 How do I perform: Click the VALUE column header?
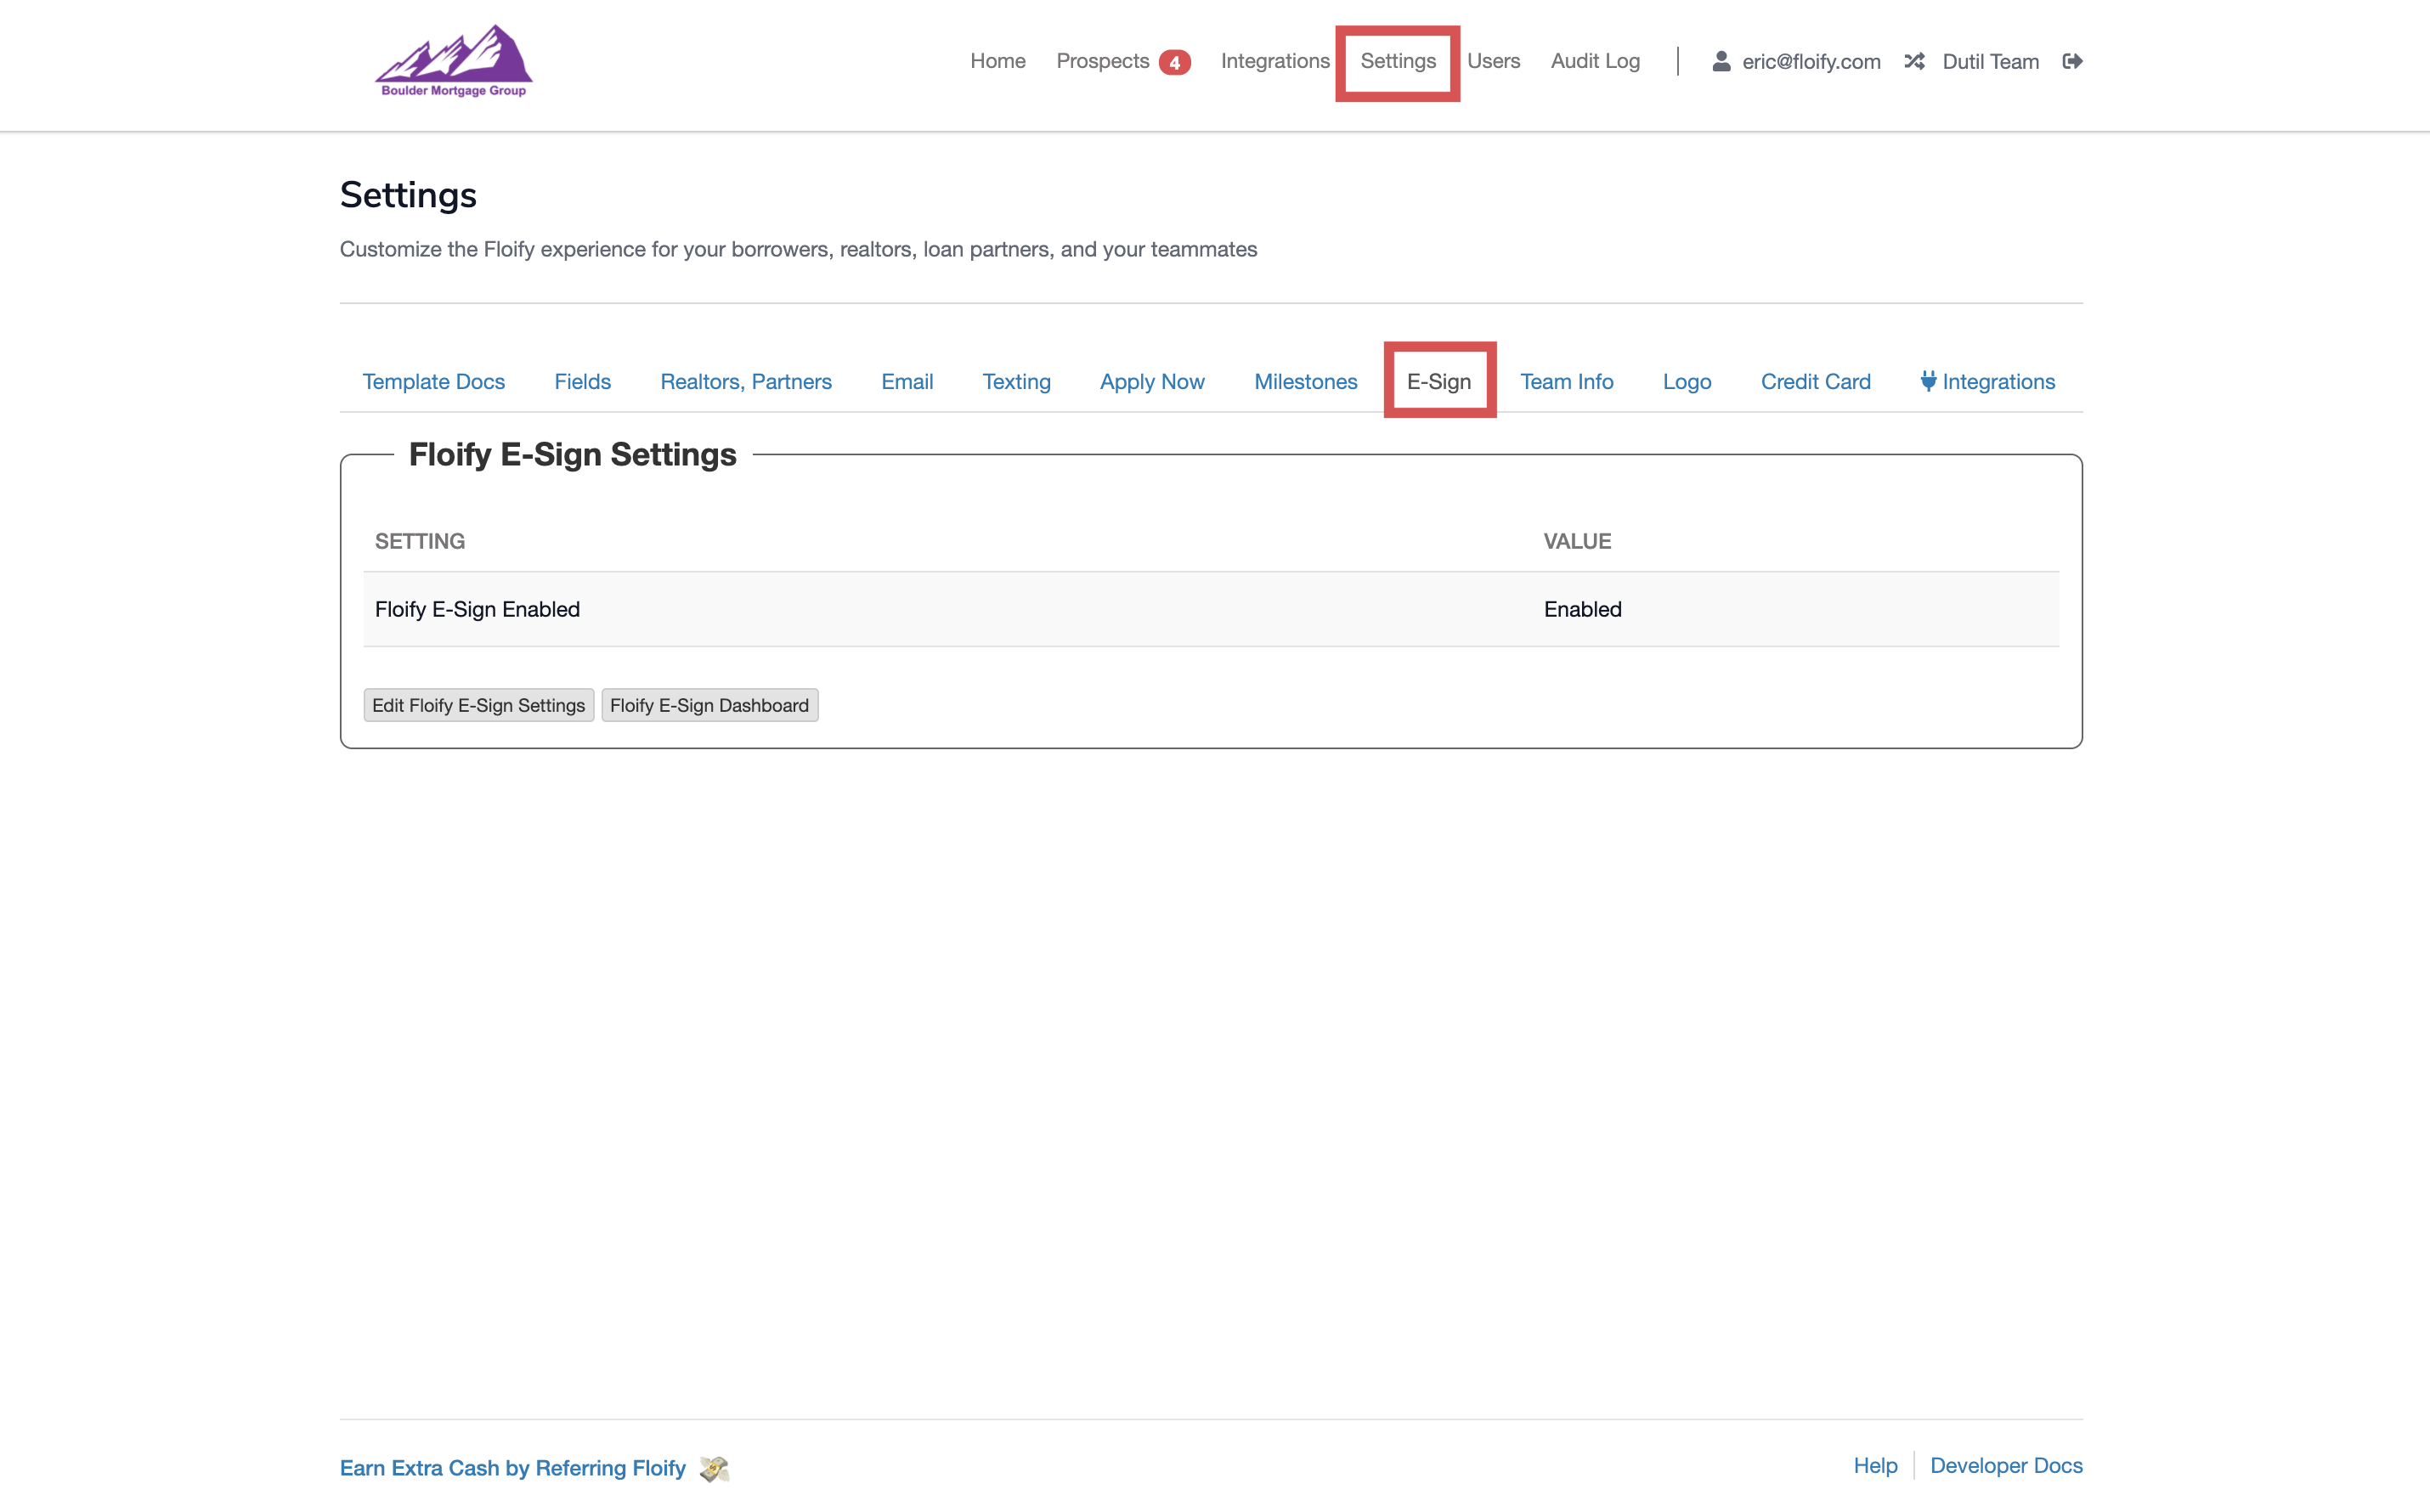[x=1576, y=541]
